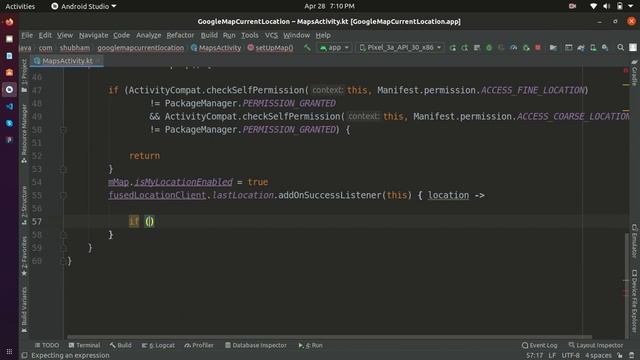Open the Build menu
Screen dimensions: 640x360
click(x=209, y=35)
